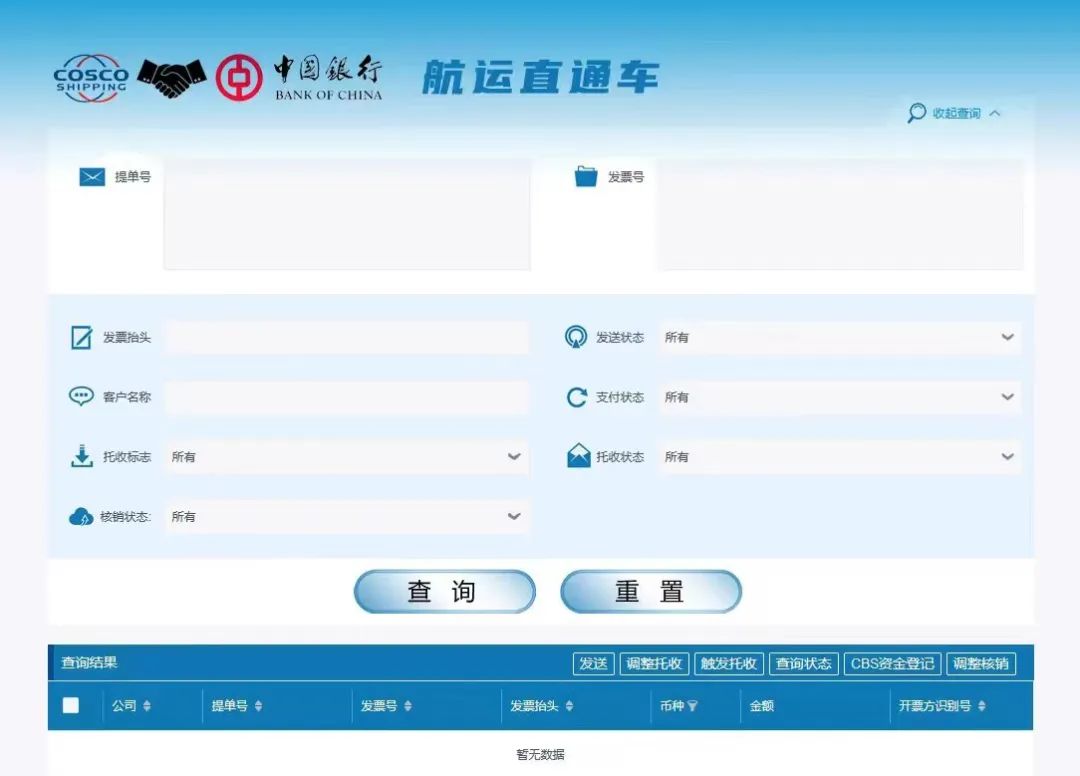Tick the select-all checkbox in results header
Screen dimensions: 1080x776
point(71,705)
